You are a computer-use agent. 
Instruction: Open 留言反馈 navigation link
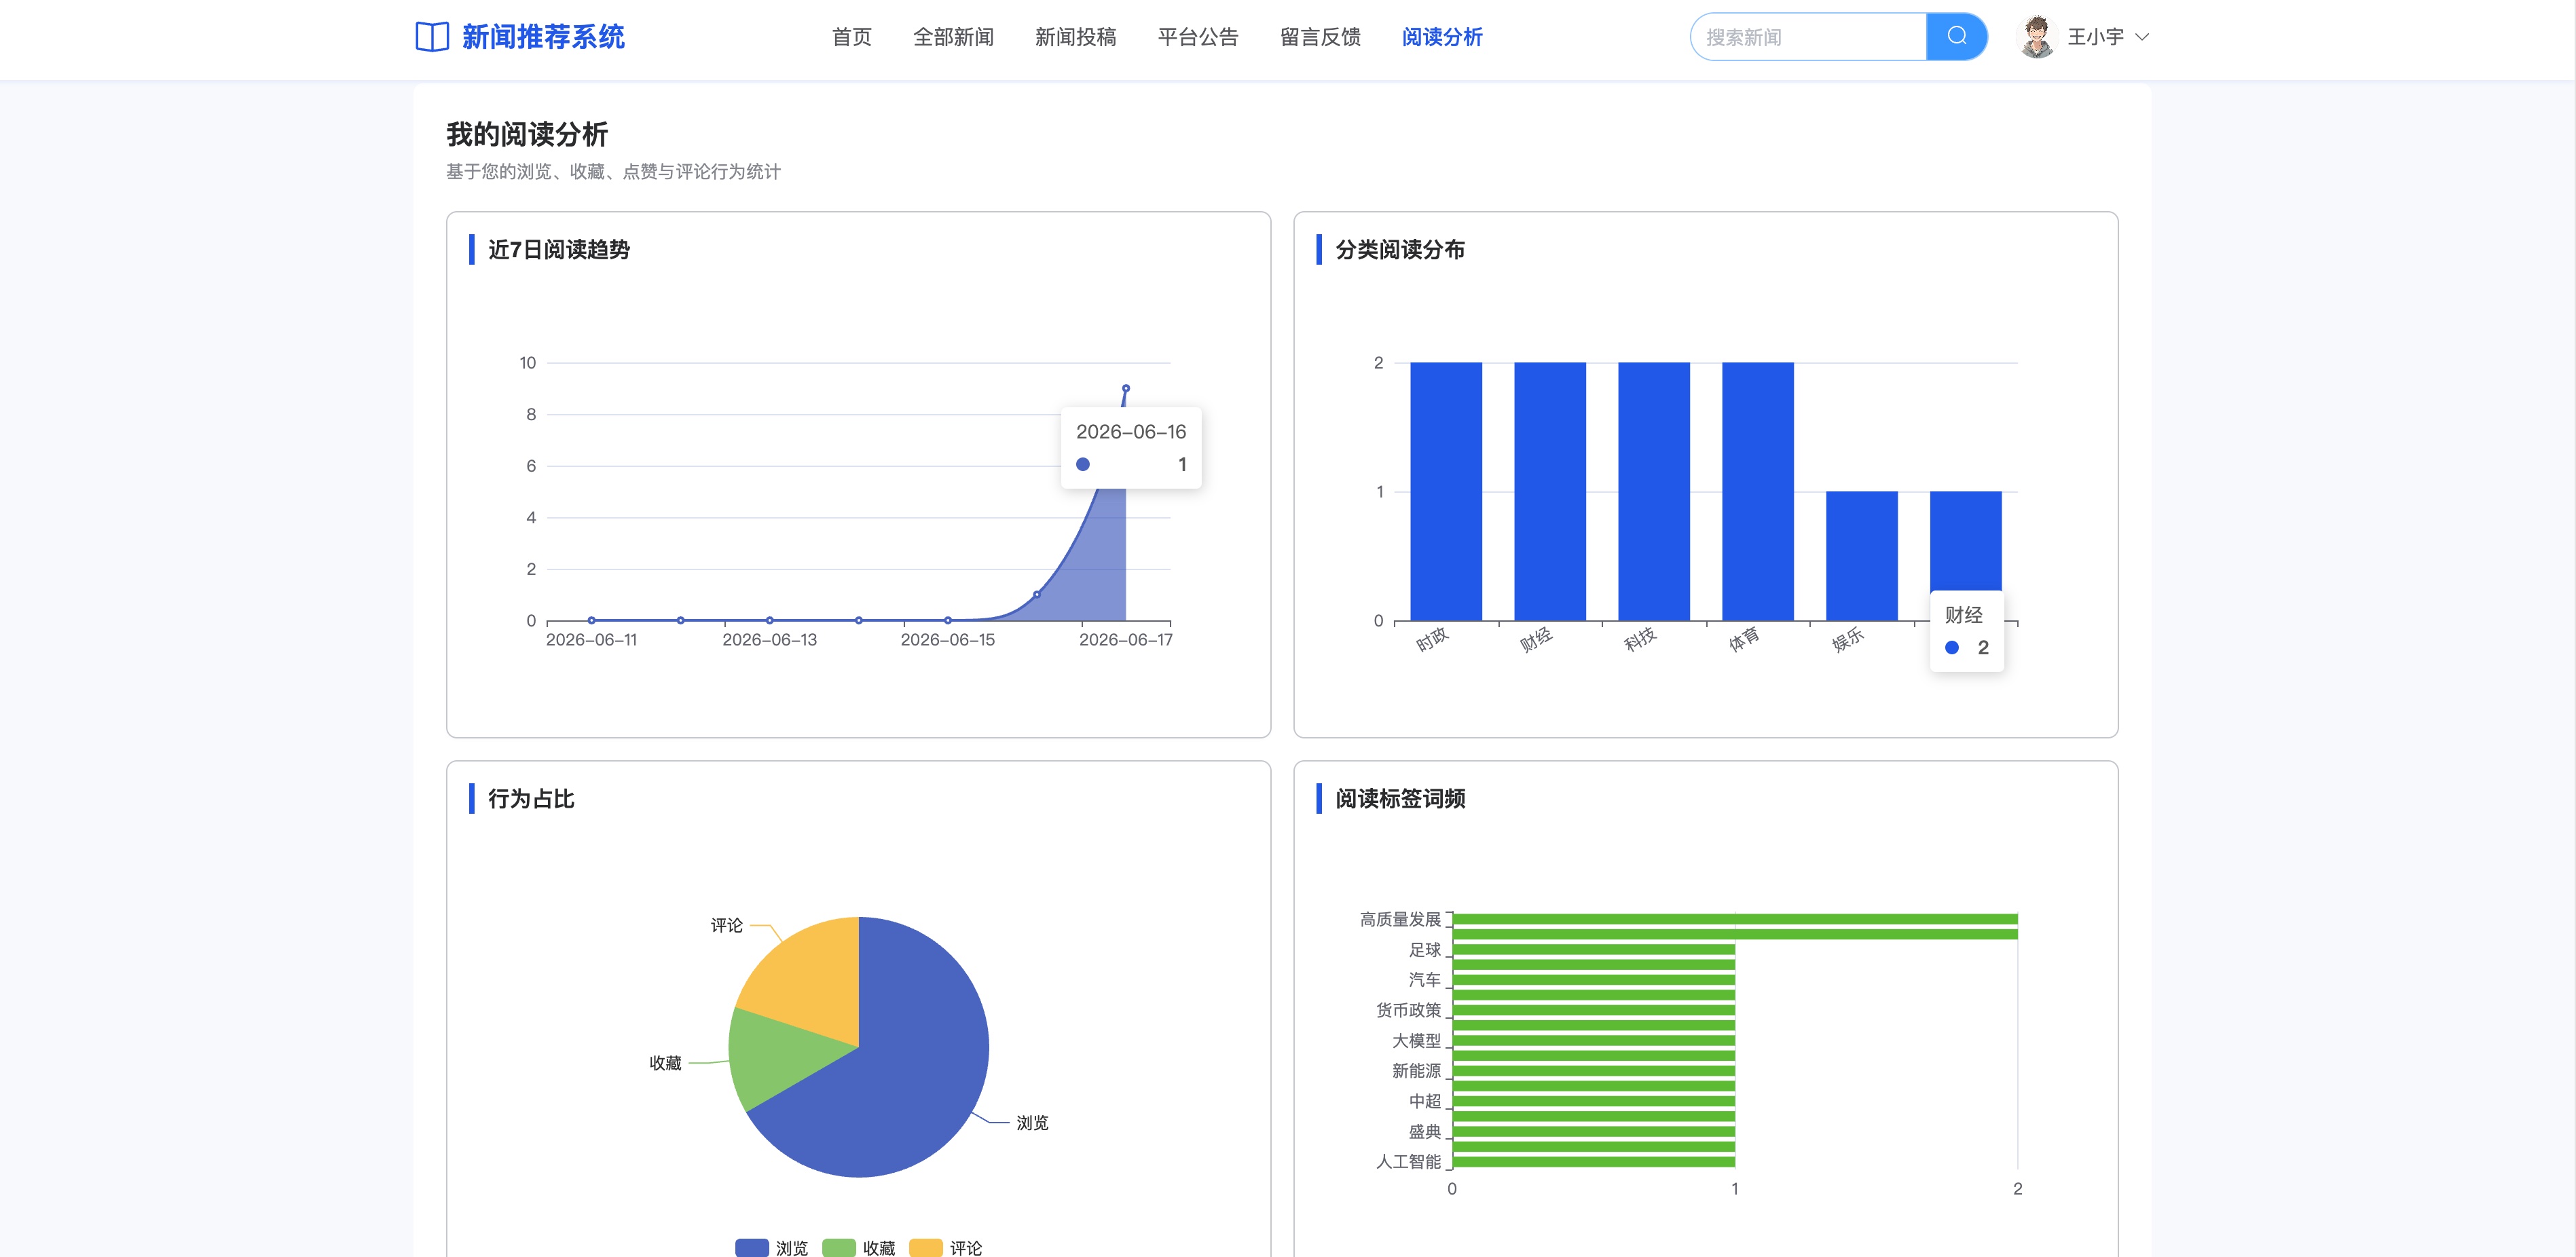coord(1320,37)
